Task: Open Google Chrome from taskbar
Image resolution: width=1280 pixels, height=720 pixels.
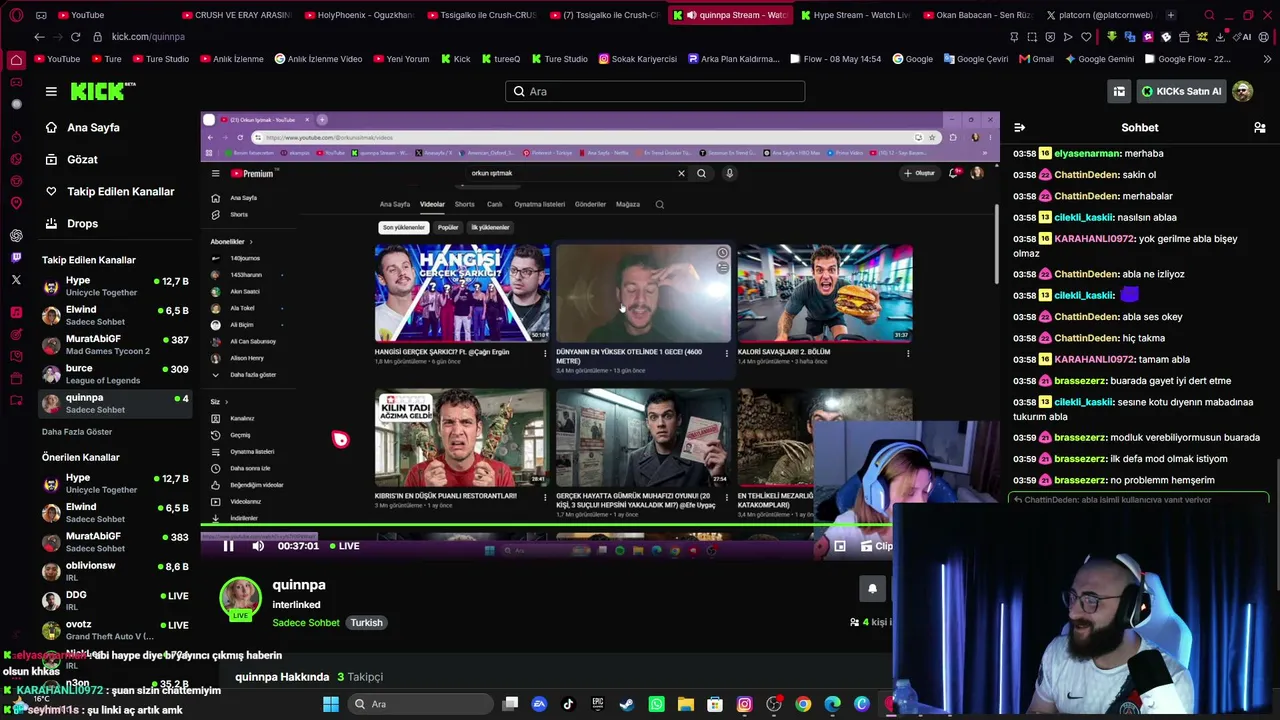Action: tap(803, 704)
